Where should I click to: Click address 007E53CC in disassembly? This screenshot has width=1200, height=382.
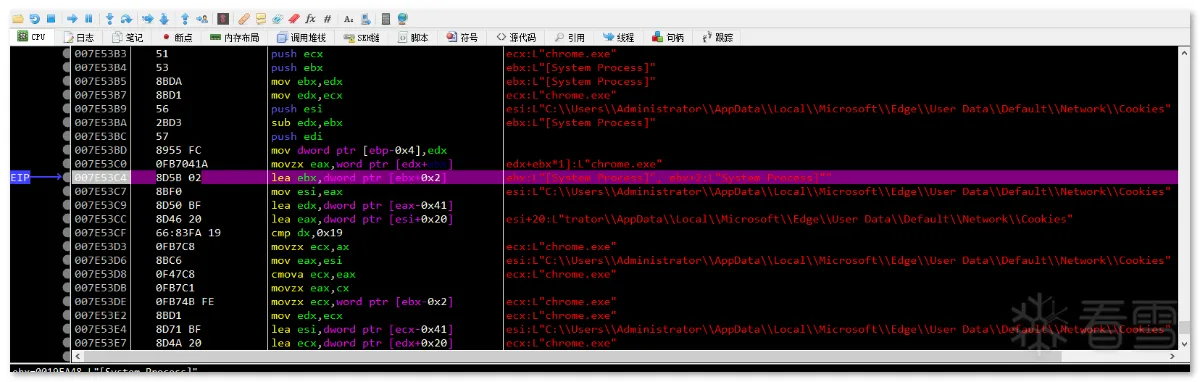(x=101, y=218)
